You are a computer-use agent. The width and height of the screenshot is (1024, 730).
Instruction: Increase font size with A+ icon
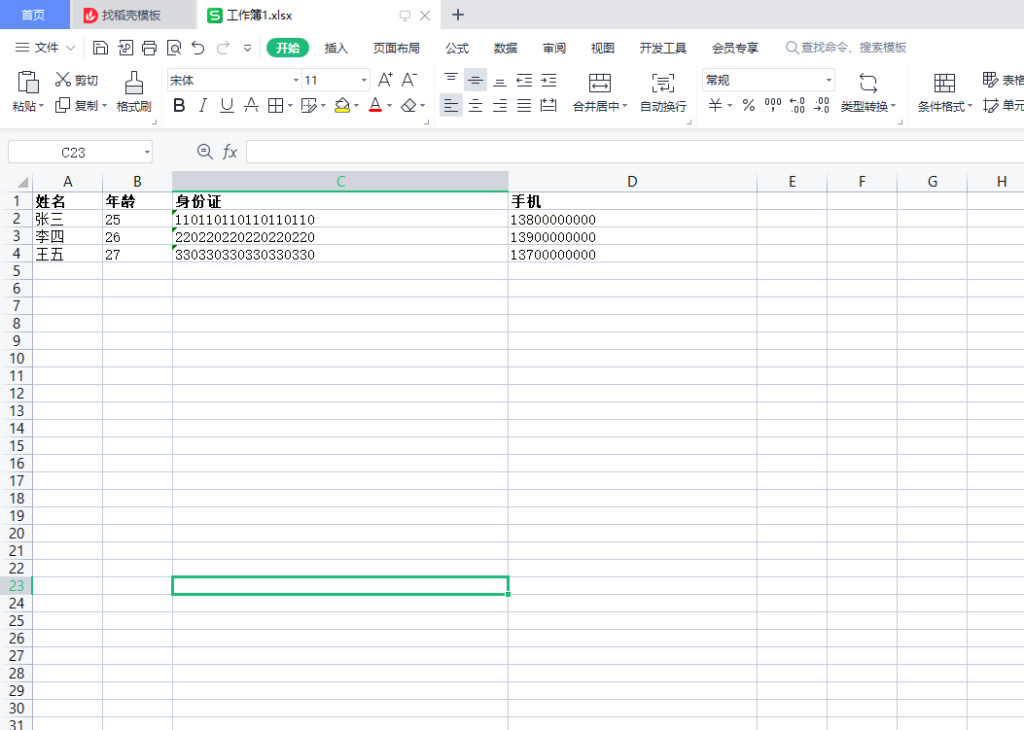[385, 80]
